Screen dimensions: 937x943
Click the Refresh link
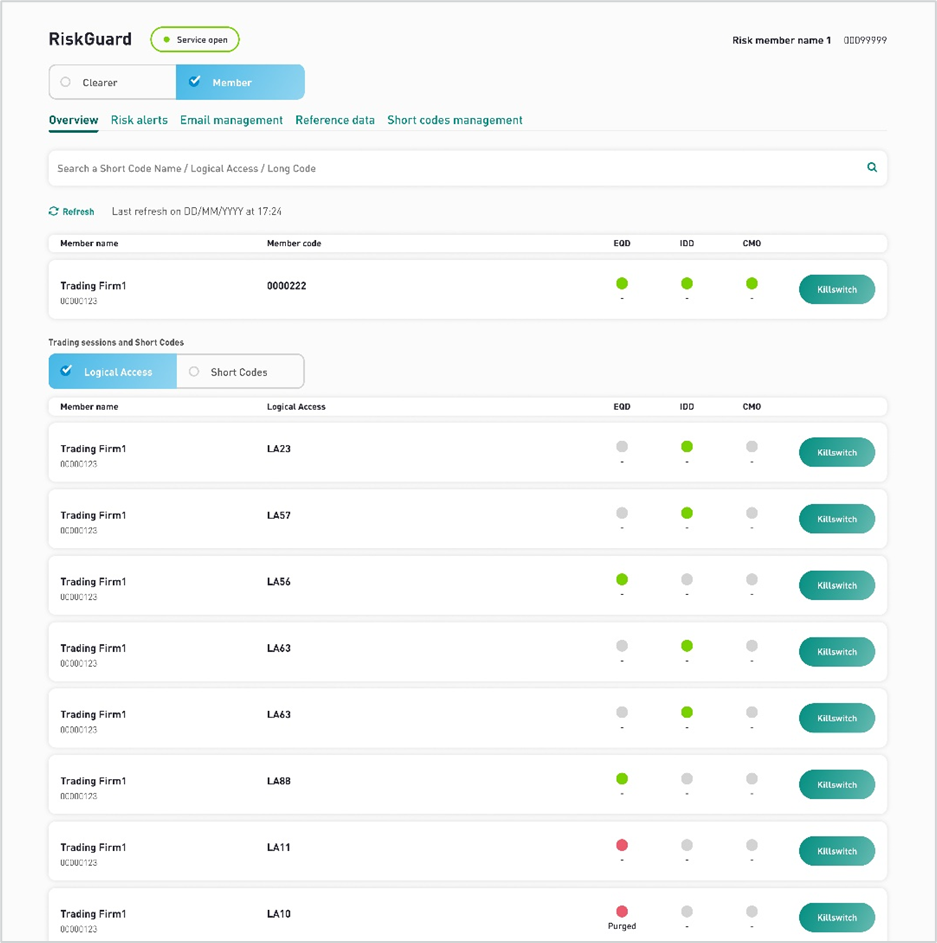(x=72, y=212)
